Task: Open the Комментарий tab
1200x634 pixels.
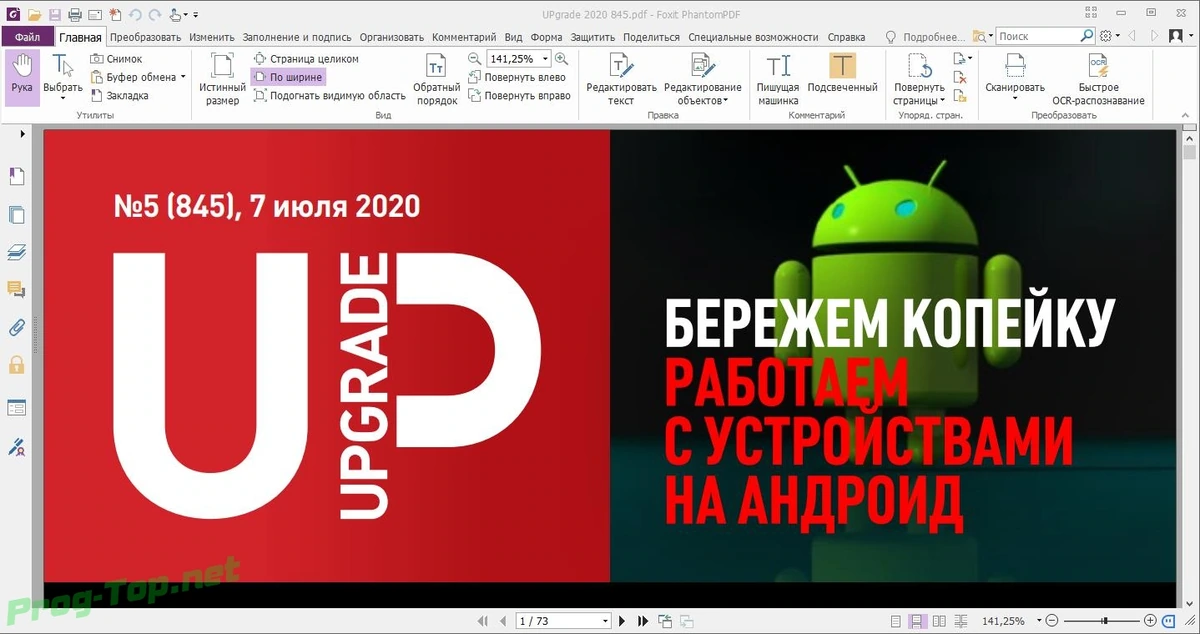Action: tap(465, 37)
